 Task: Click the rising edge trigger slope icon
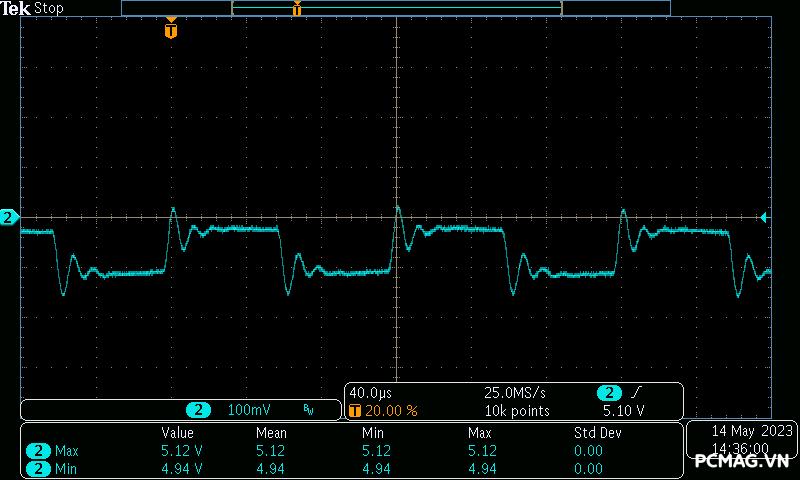636,393
